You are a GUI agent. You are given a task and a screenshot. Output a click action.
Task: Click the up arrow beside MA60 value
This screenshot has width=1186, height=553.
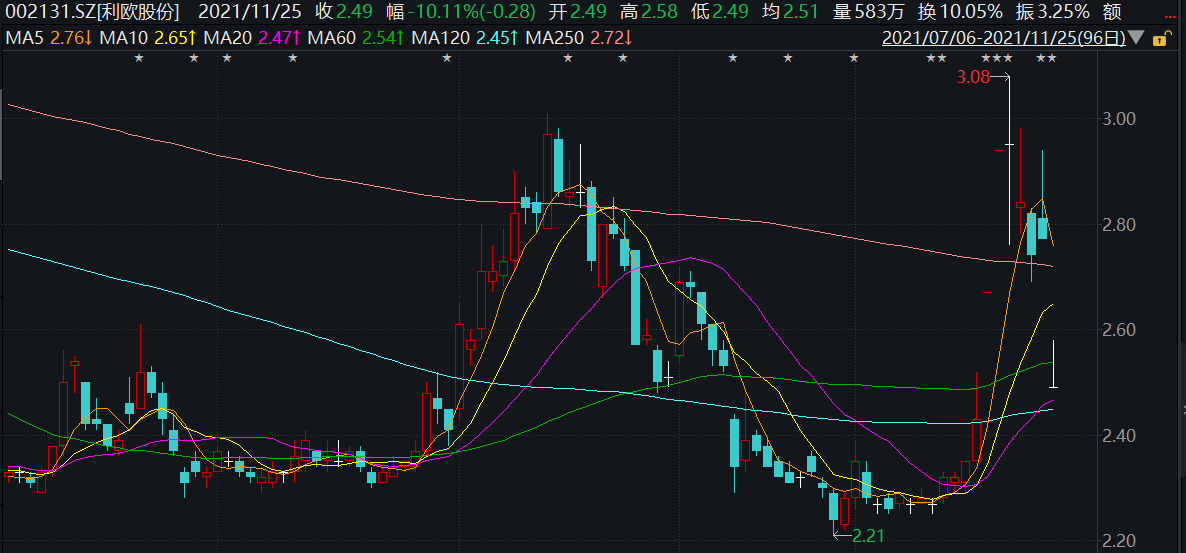tap(399, 39)
